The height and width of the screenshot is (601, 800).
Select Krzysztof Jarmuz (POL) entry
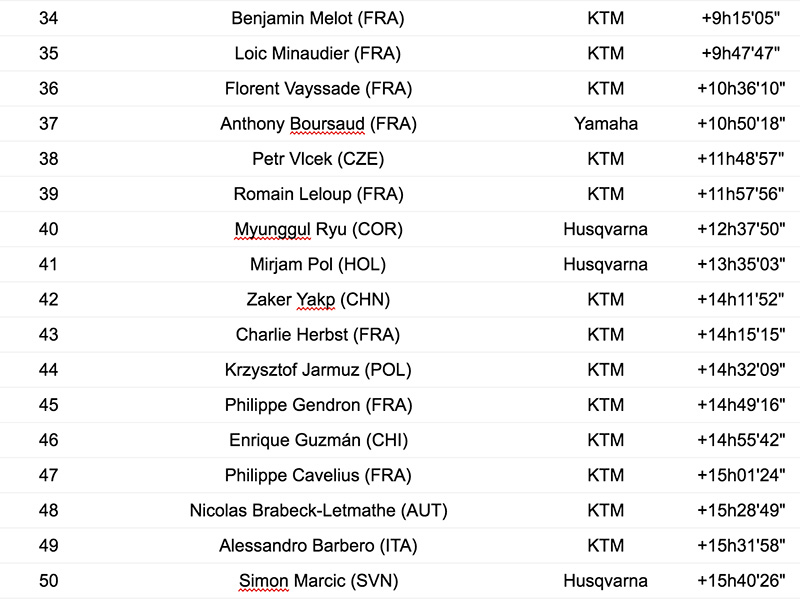tap(318, 370)
